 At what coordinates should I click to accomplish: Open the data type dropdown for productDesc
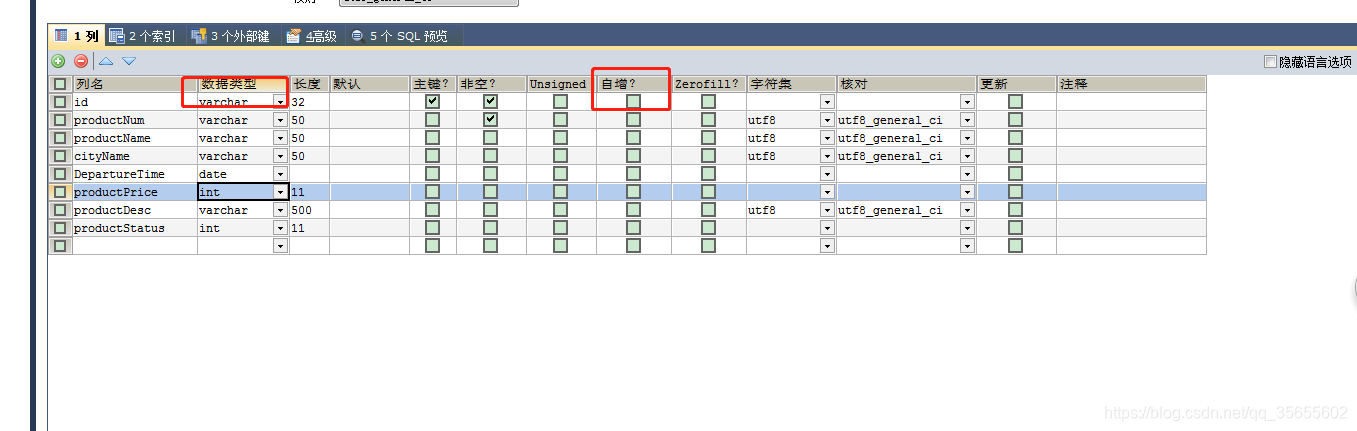coord(280,210)
